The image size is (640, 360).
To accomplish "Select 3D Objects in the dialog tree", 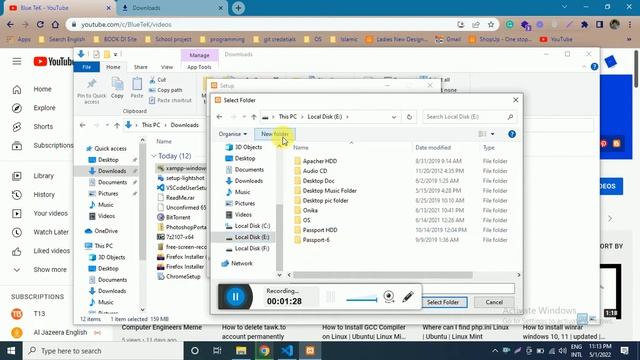I will [x=248, y=147].
